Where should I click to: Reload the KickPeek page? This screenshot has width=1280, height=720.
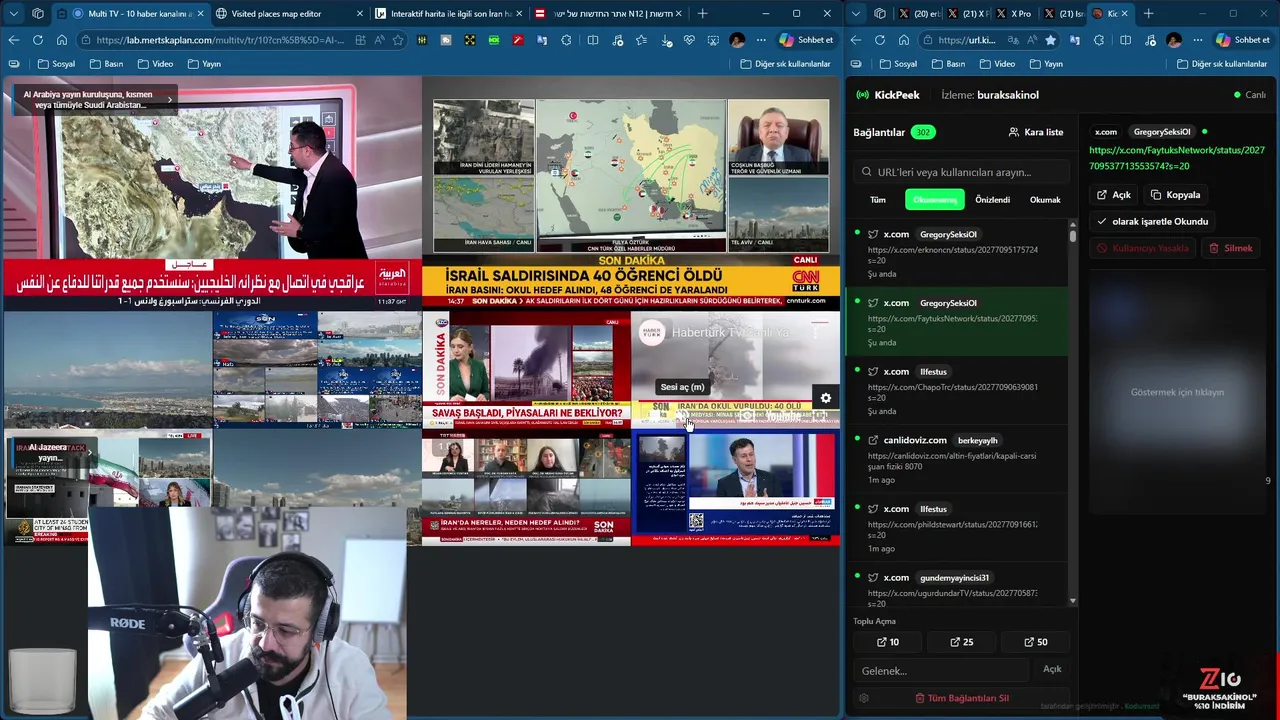880,40
